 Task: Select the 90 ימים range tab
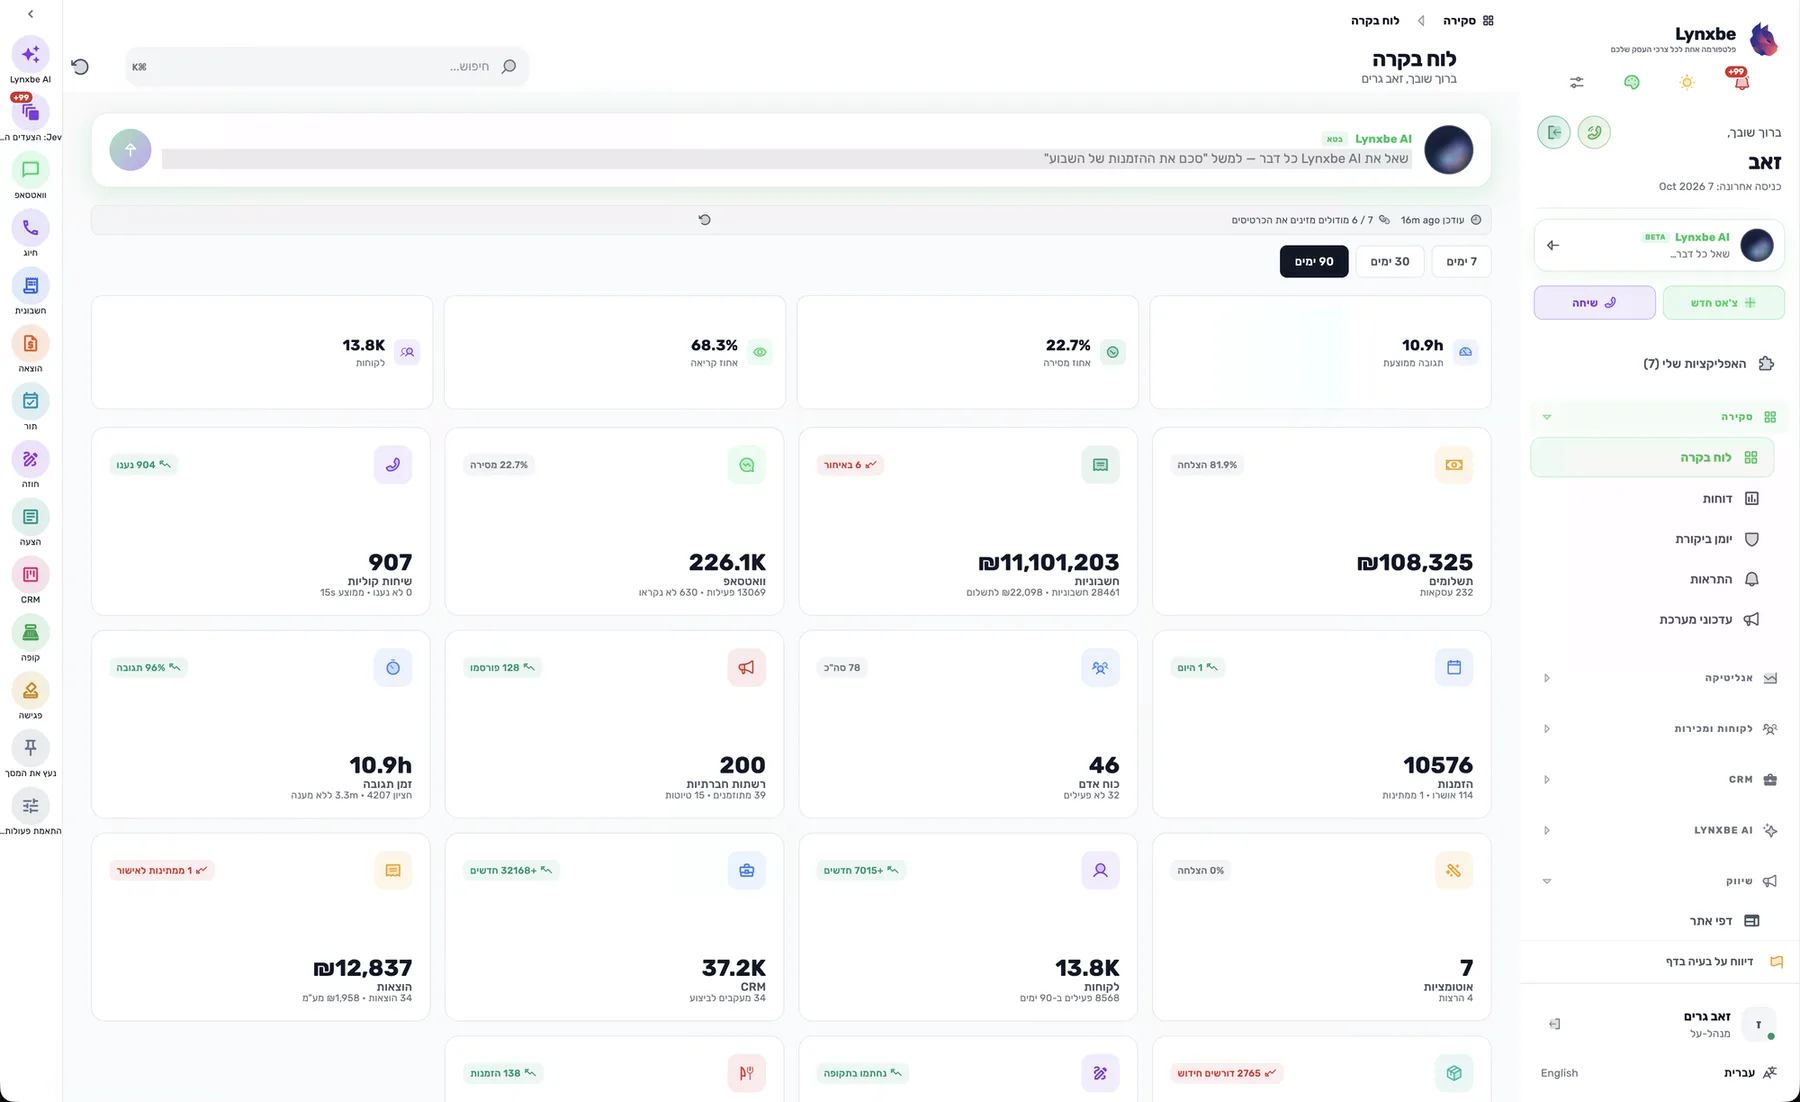coord(1314,261)
